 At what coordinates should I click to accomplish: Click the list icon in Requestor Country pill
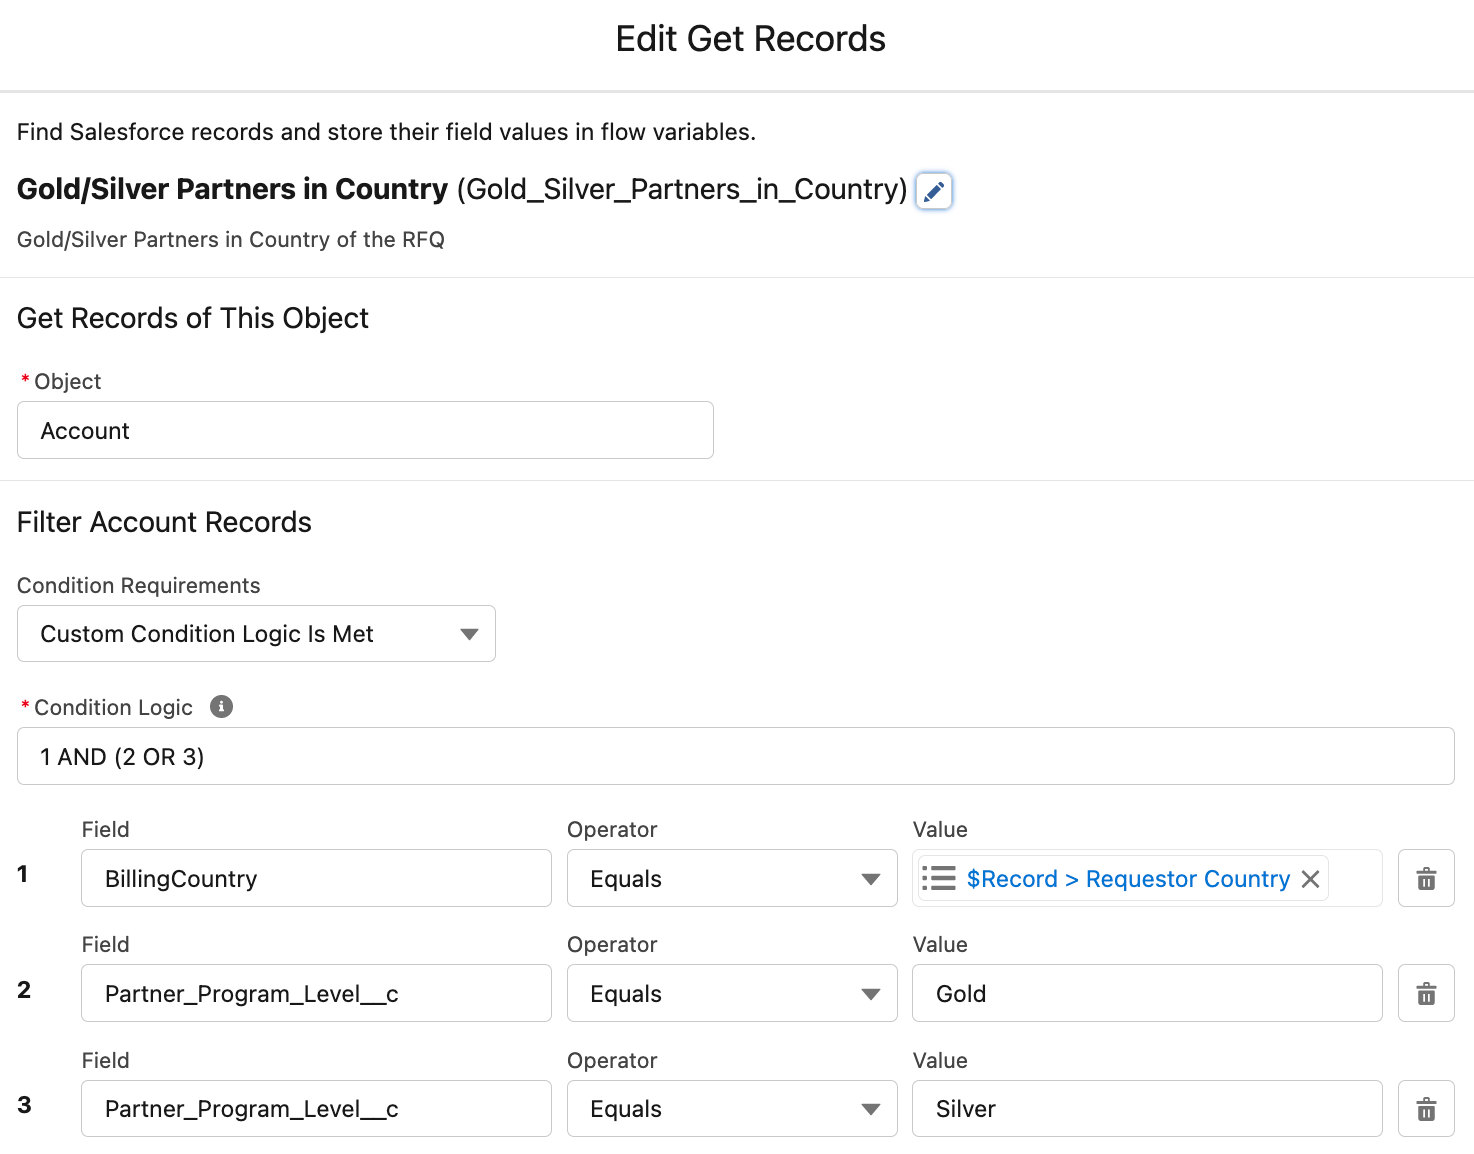point(939,879)
